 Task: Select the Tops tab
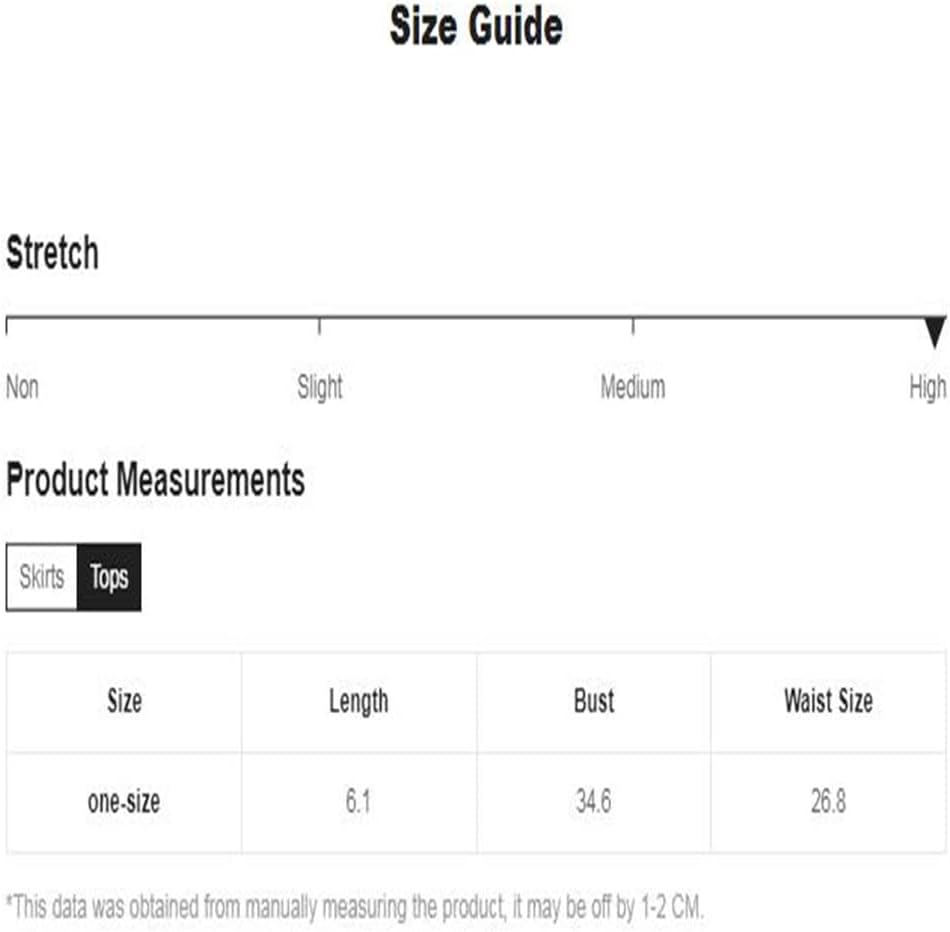[109, 577]
